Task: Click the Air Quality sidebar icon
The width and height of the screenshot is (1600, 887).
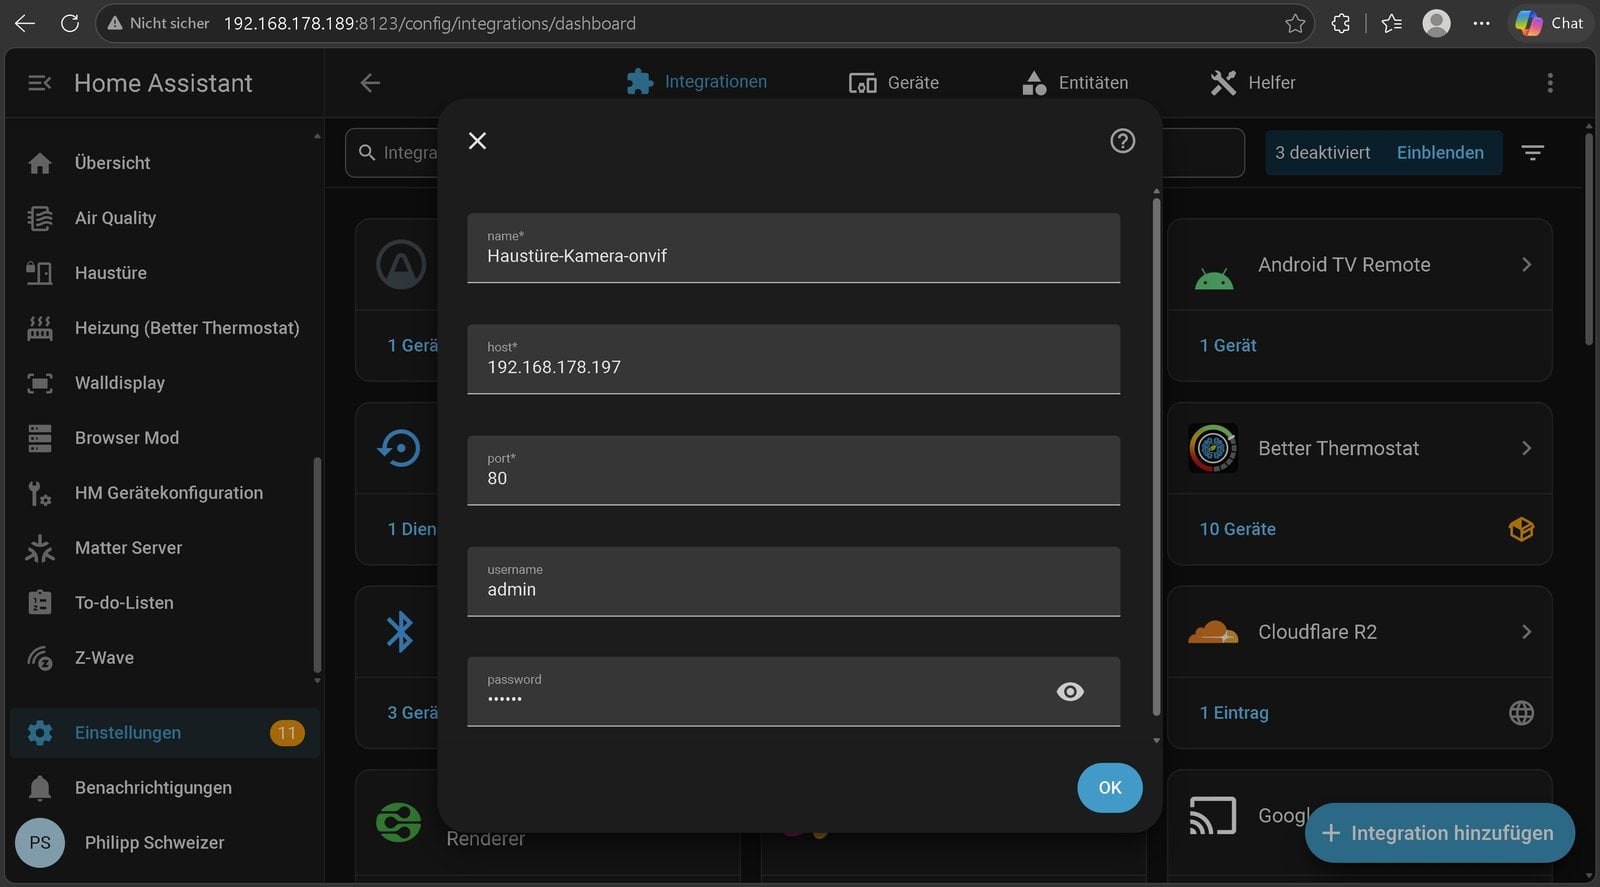Action: pyautogui.click(x=40, y=218)
